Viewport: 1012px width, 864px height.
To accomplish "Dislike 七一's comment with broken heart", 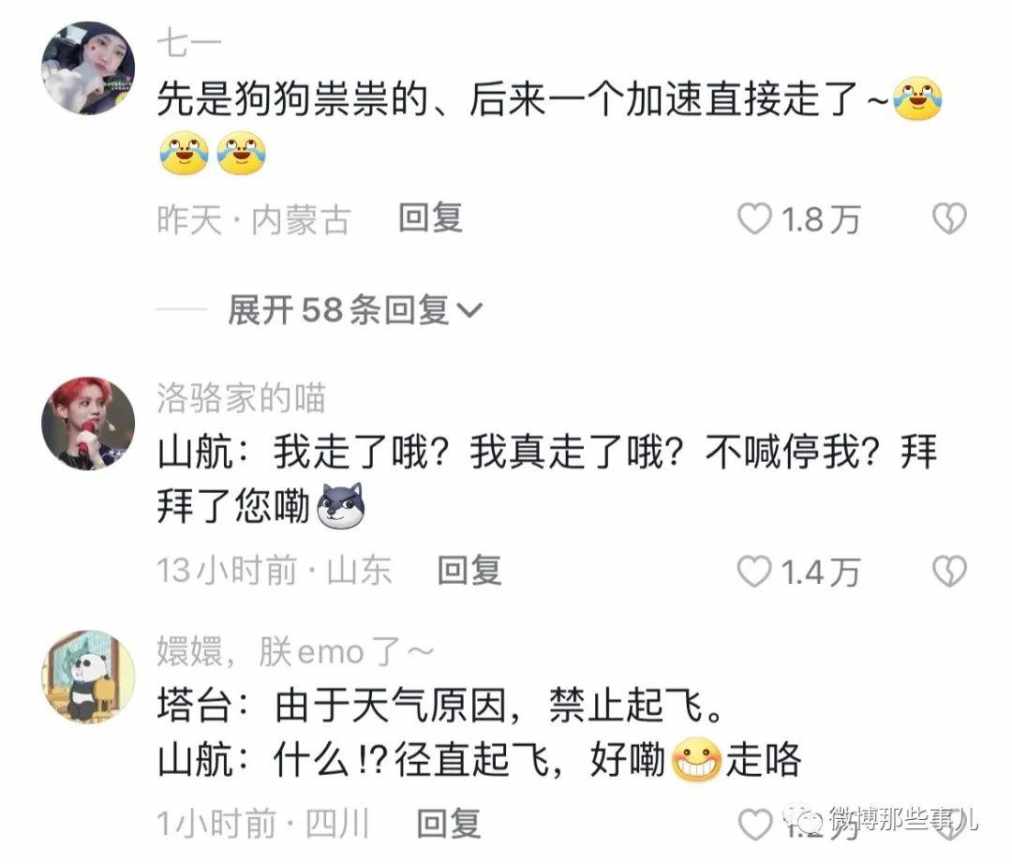I will click(949, 219).
